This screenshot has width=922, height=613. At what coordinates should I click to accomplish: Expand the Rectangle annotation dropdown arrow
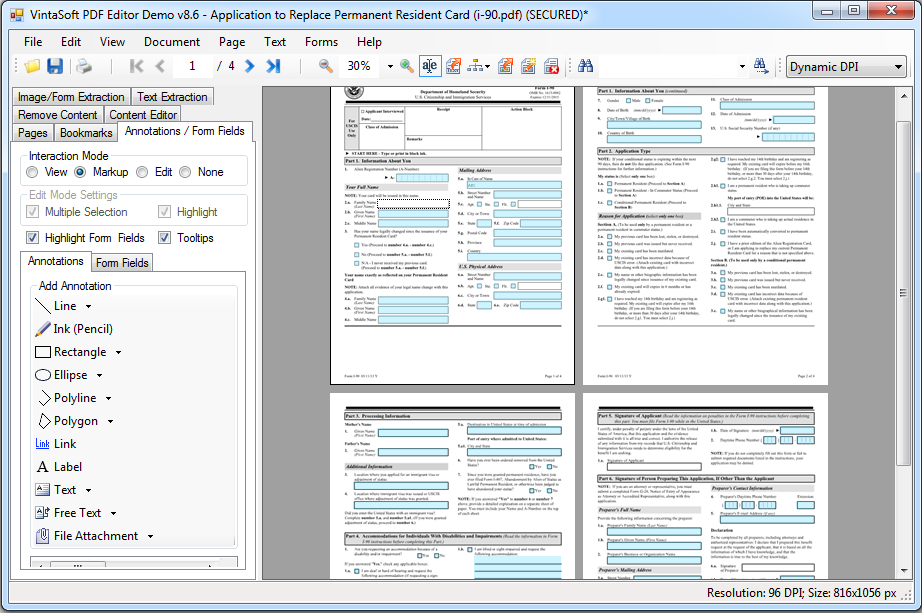click(x=118, y=352)
